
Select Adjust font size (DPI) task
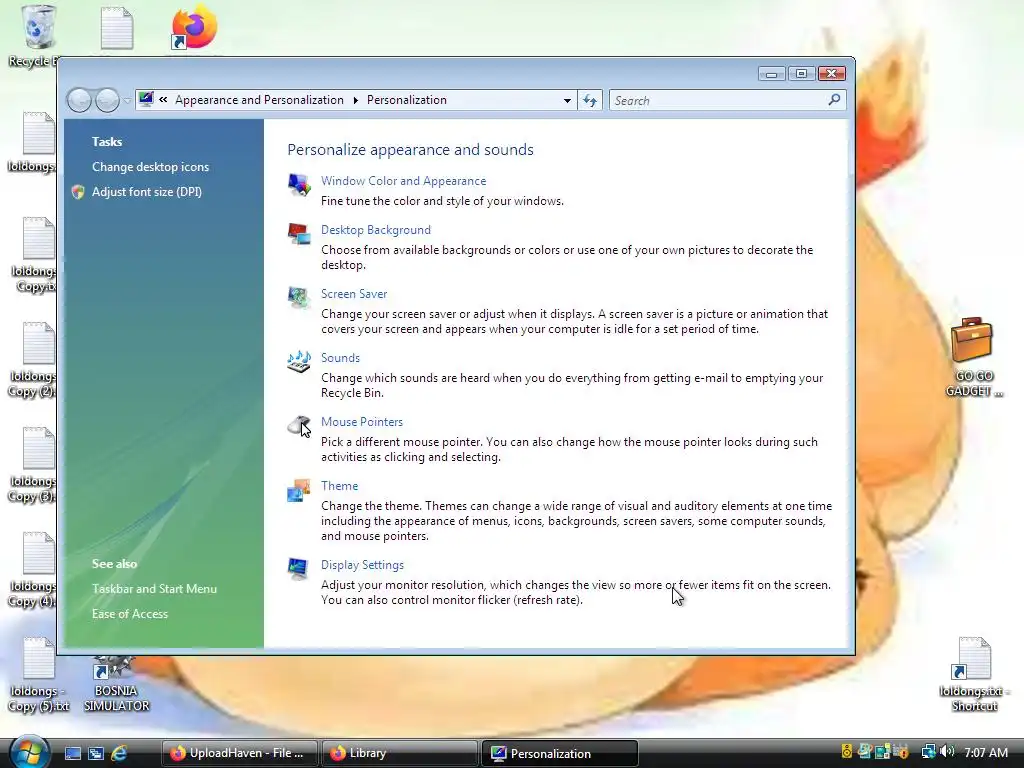[x=147, y=191]
